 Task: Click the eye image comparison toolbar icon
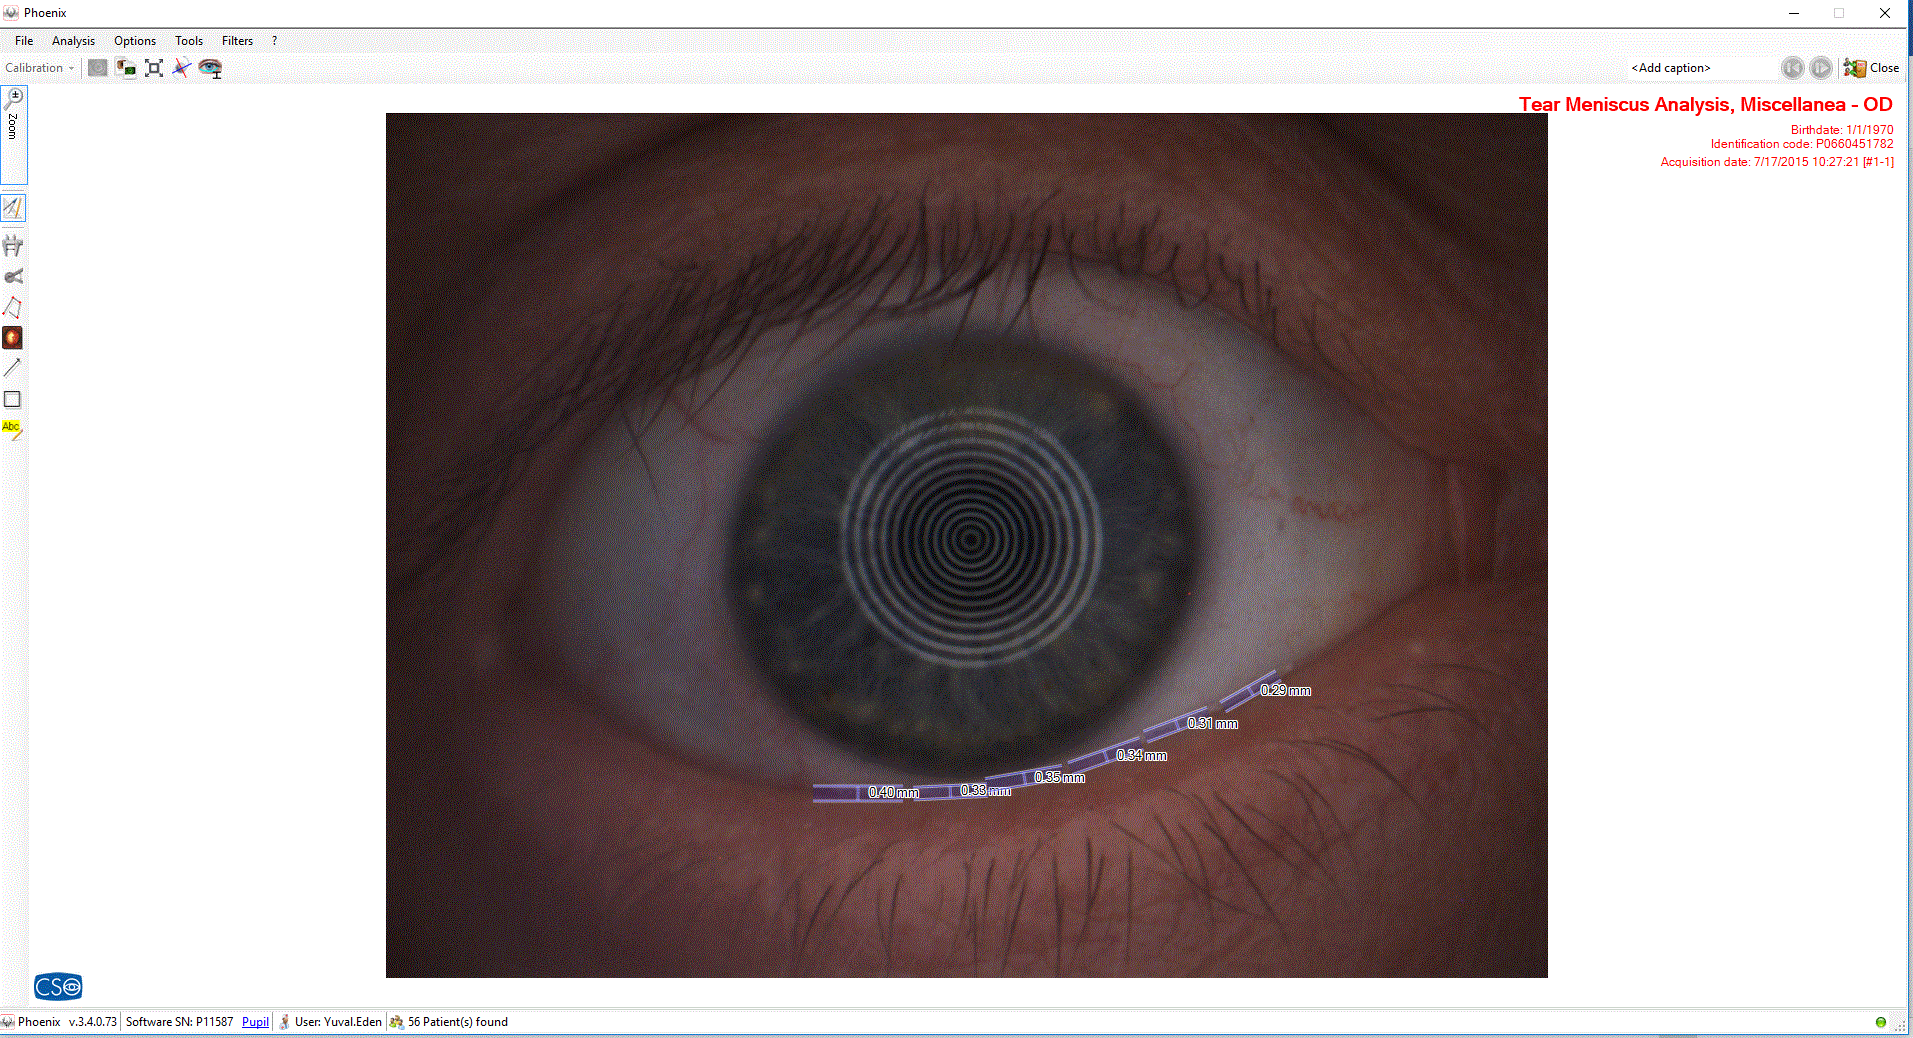pyautogui.click(x=126, y=68)
